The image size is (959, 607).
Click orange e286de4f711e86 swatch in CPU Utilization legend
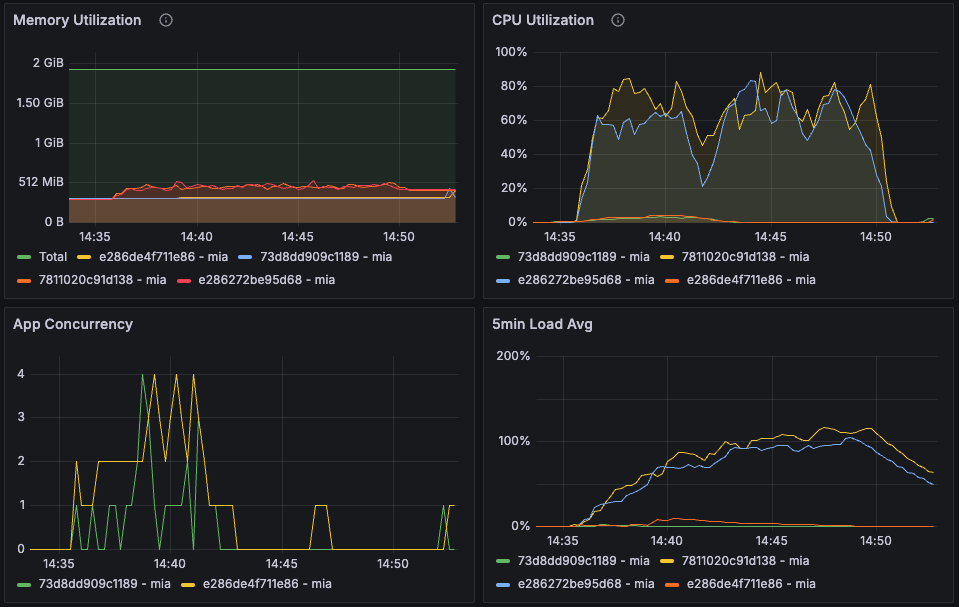point(670,280)
